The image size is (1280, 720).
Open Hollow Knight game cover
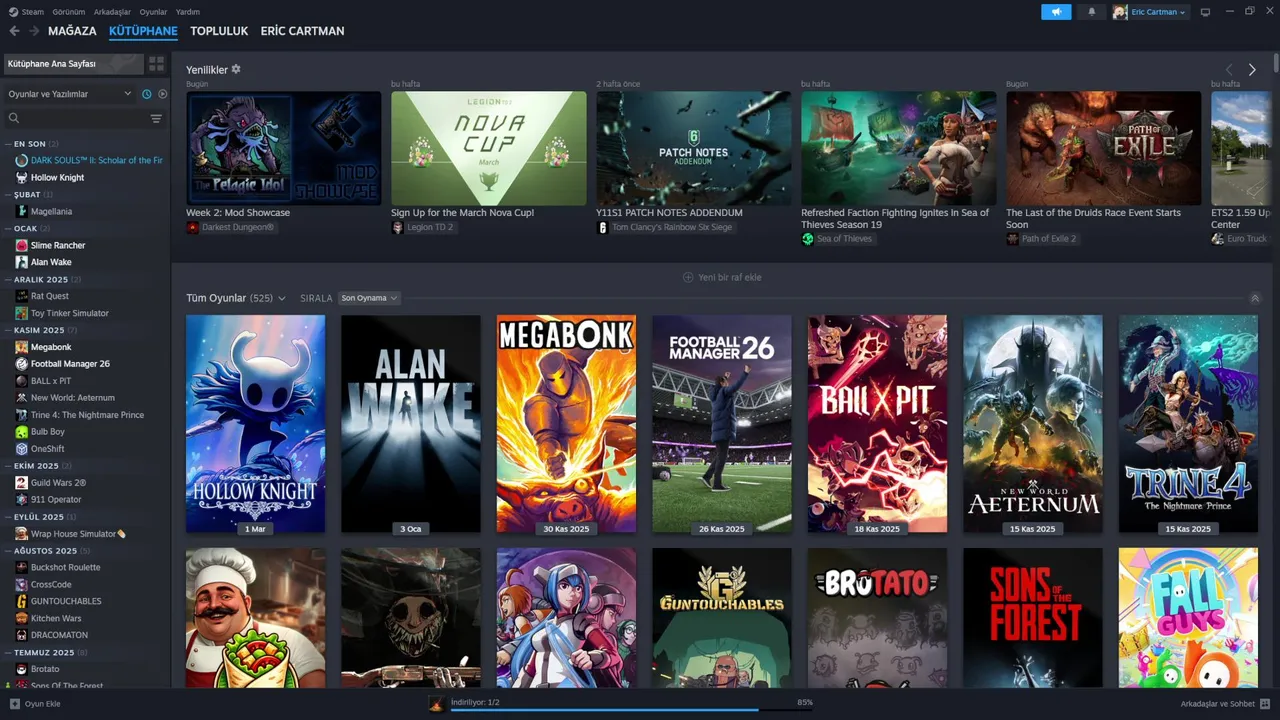tap(256, 424)
